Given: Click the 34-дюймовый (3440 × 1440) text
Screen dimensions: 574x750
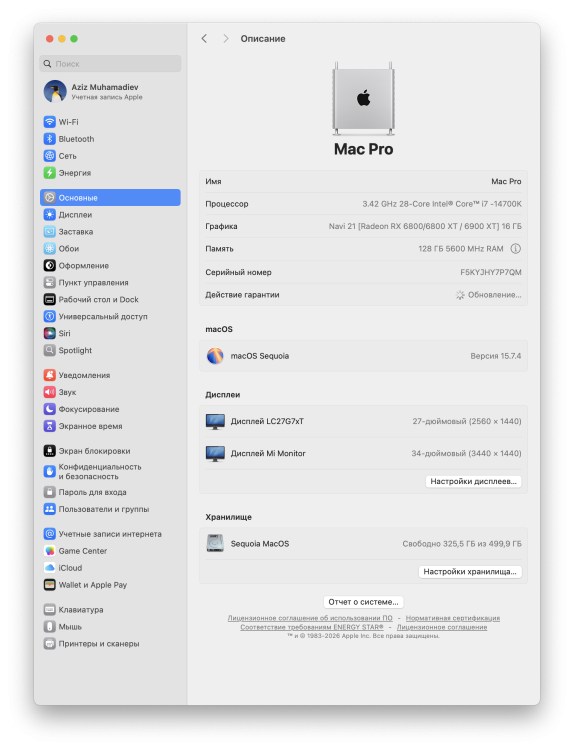Looking at the screenshot, I should tap(466, 453).
